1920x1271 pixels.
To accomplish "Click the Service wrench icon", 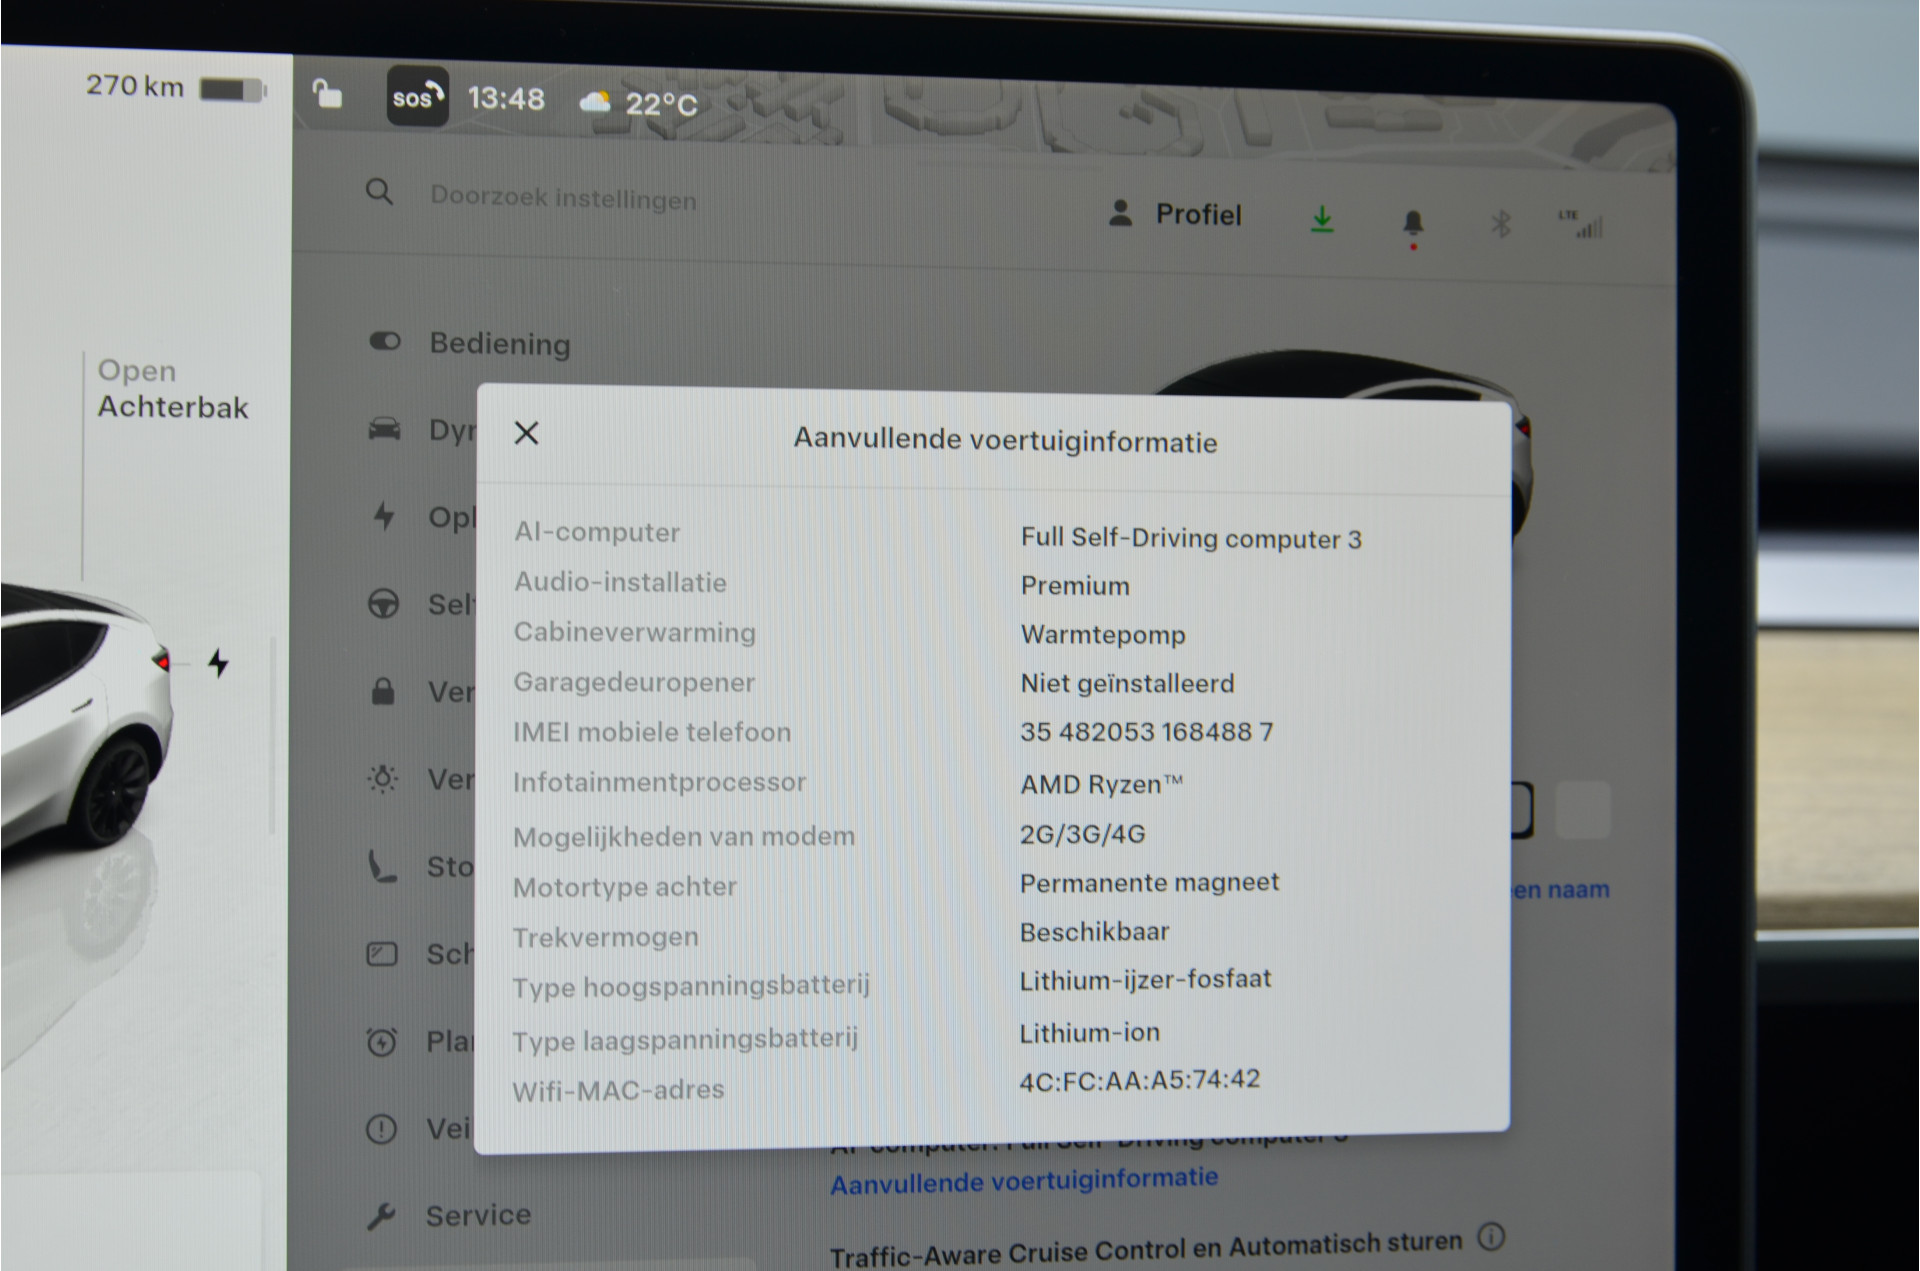I will coord(381,1216).
